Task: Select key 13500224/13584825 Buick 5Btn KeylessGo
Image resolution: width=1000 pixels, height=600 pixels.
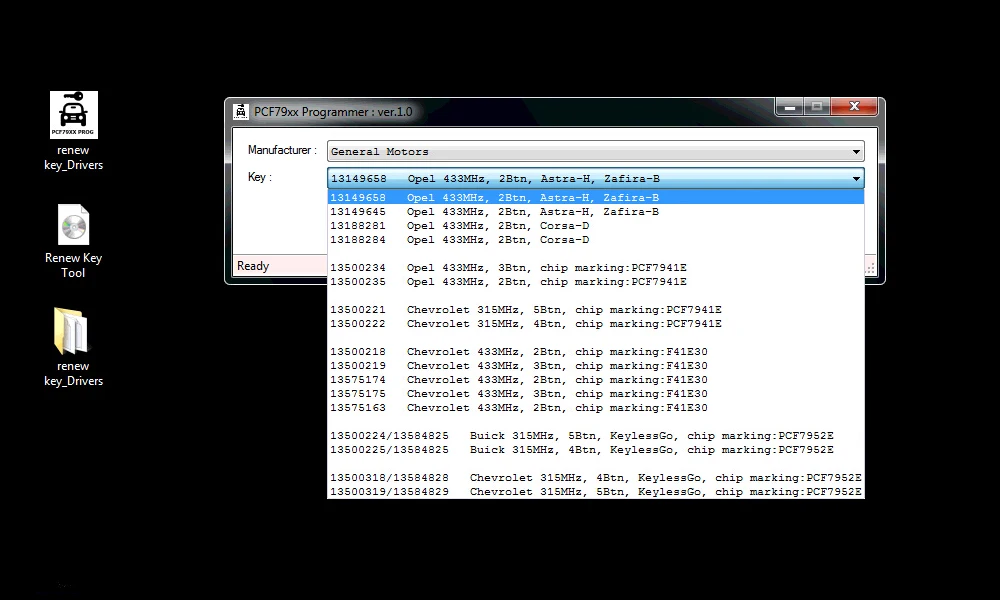Action: [x=596, y=436]
